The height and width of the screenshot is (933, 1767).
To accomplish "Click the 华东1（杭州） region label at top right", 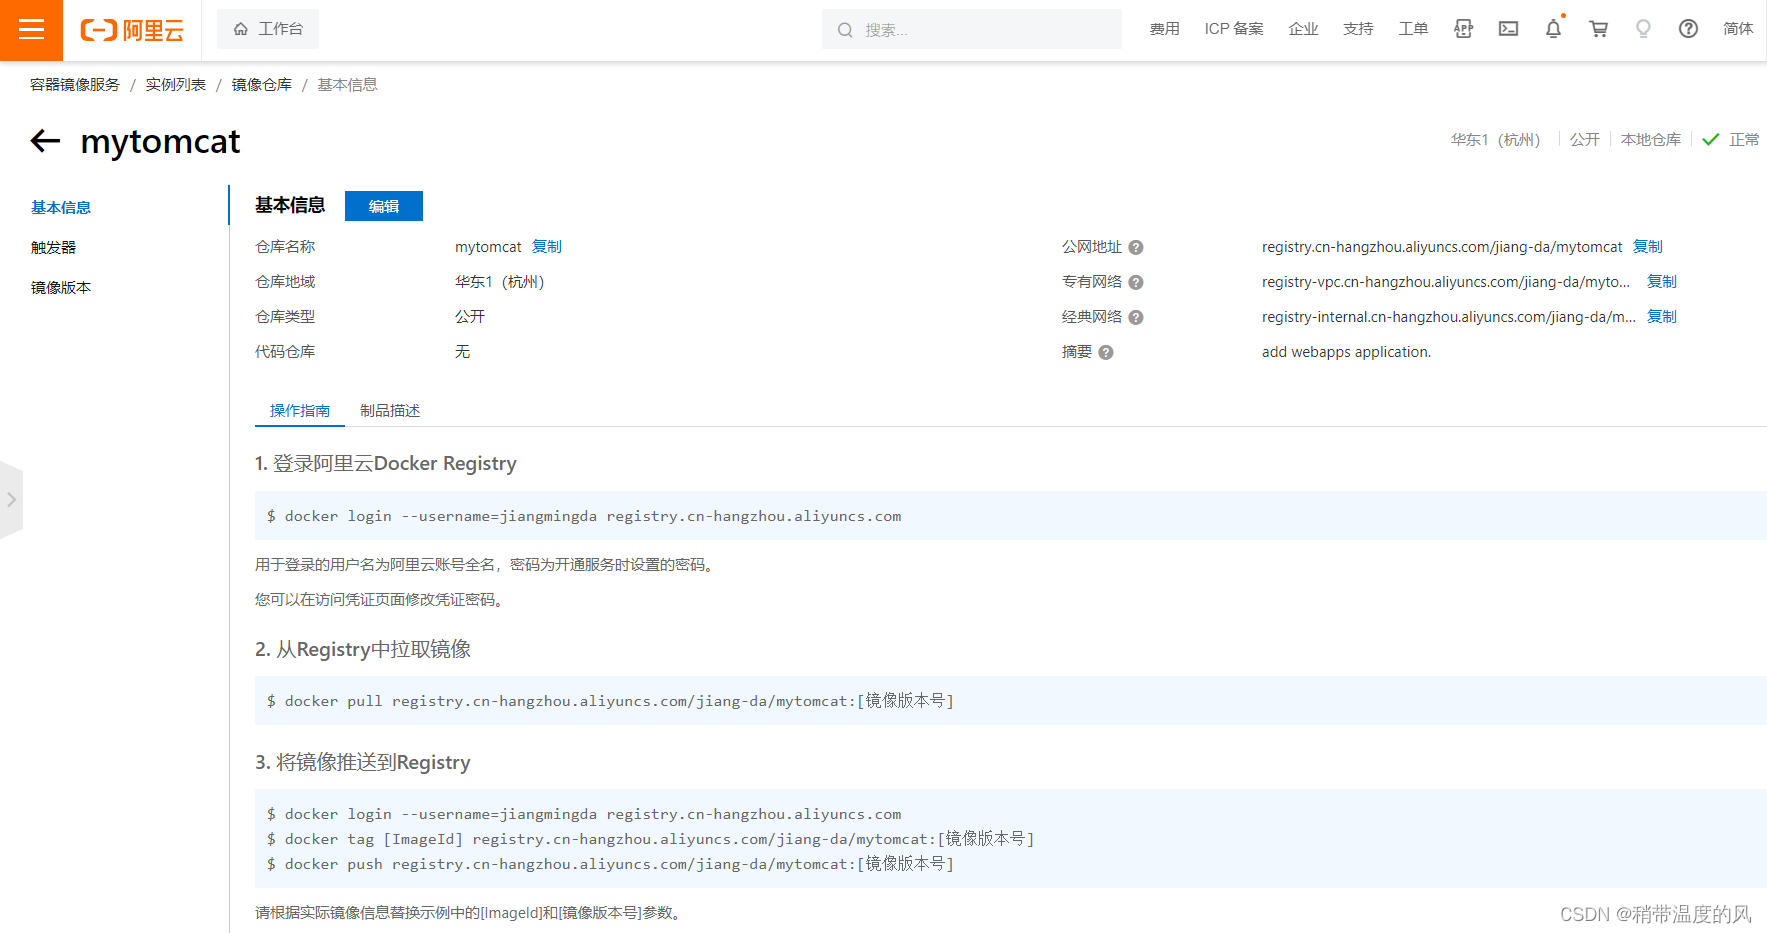I will click(x=1496, y=140).
